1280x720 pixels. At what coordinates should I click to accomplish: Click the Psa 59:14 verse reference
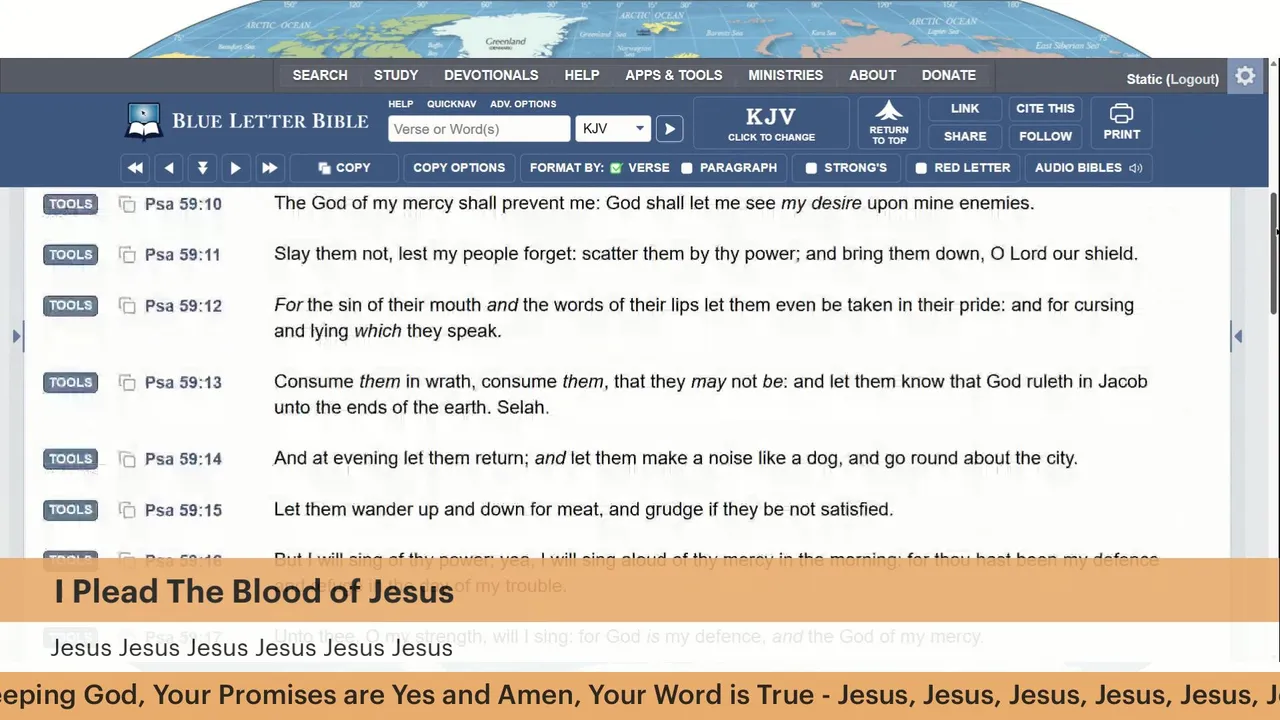[183, 459]
